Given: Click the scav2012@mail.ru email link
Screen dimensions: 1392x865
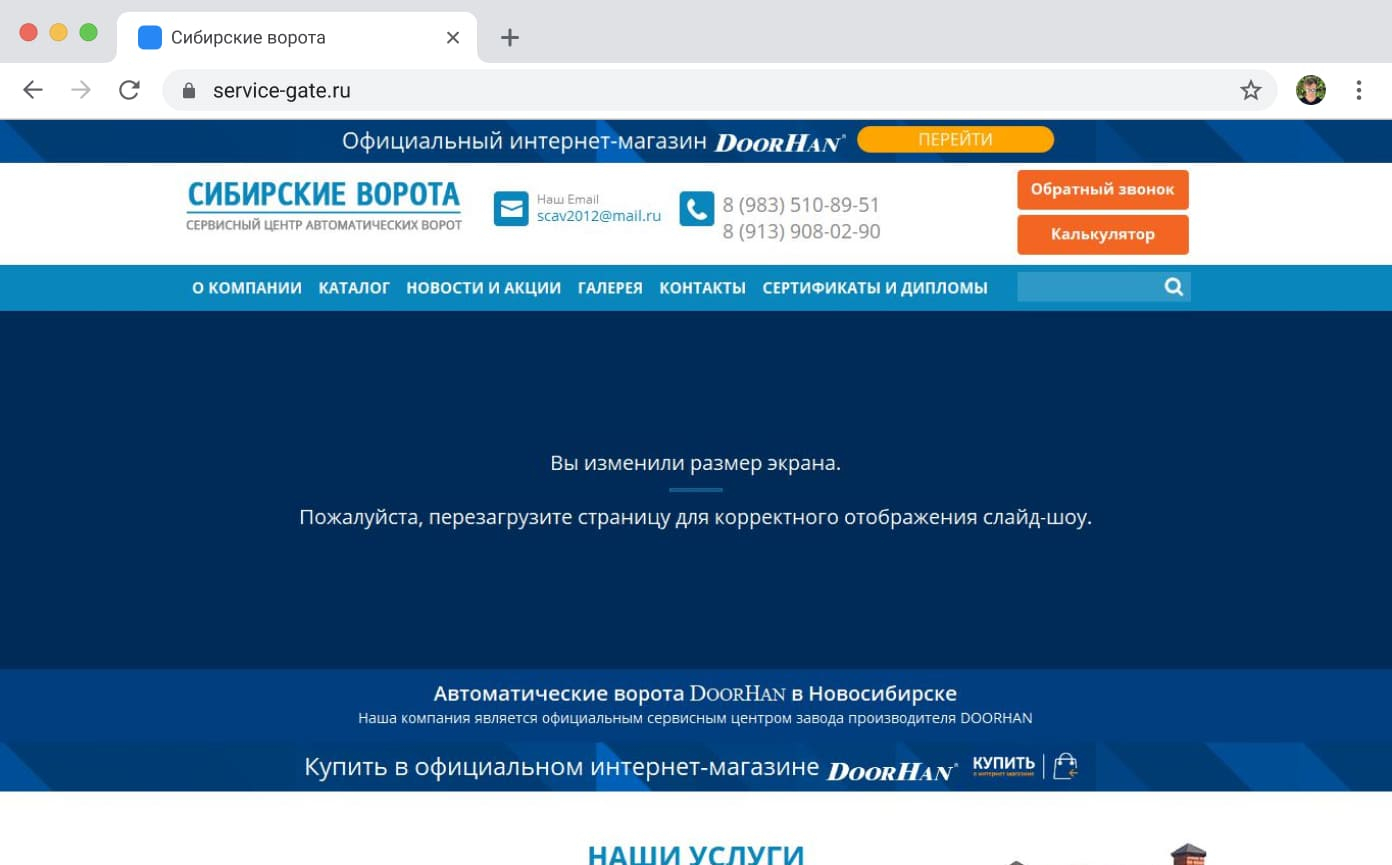Looking at the screenshot, I should (599, 216).
